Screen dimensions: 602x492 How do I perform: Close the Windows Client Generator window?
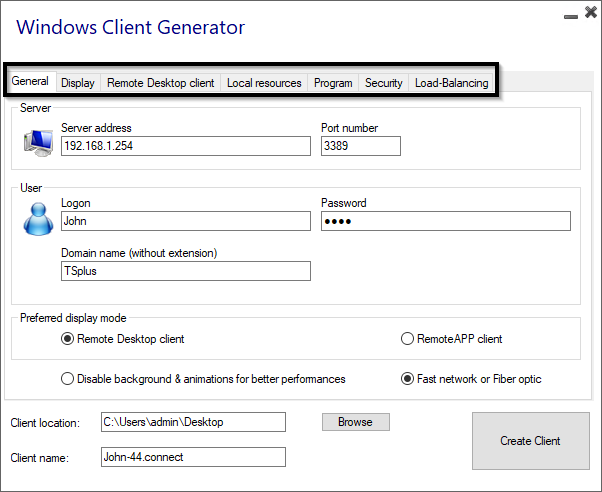coord(588,14)
